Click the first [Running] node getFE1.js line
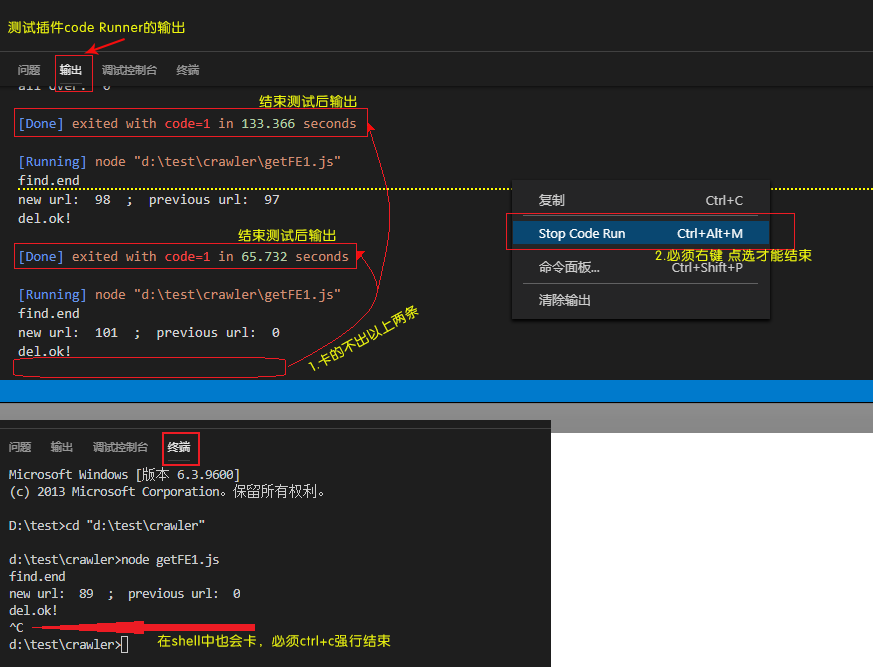Image resolution: width=873 pixels, height=667 pixels. click(179, 162)
